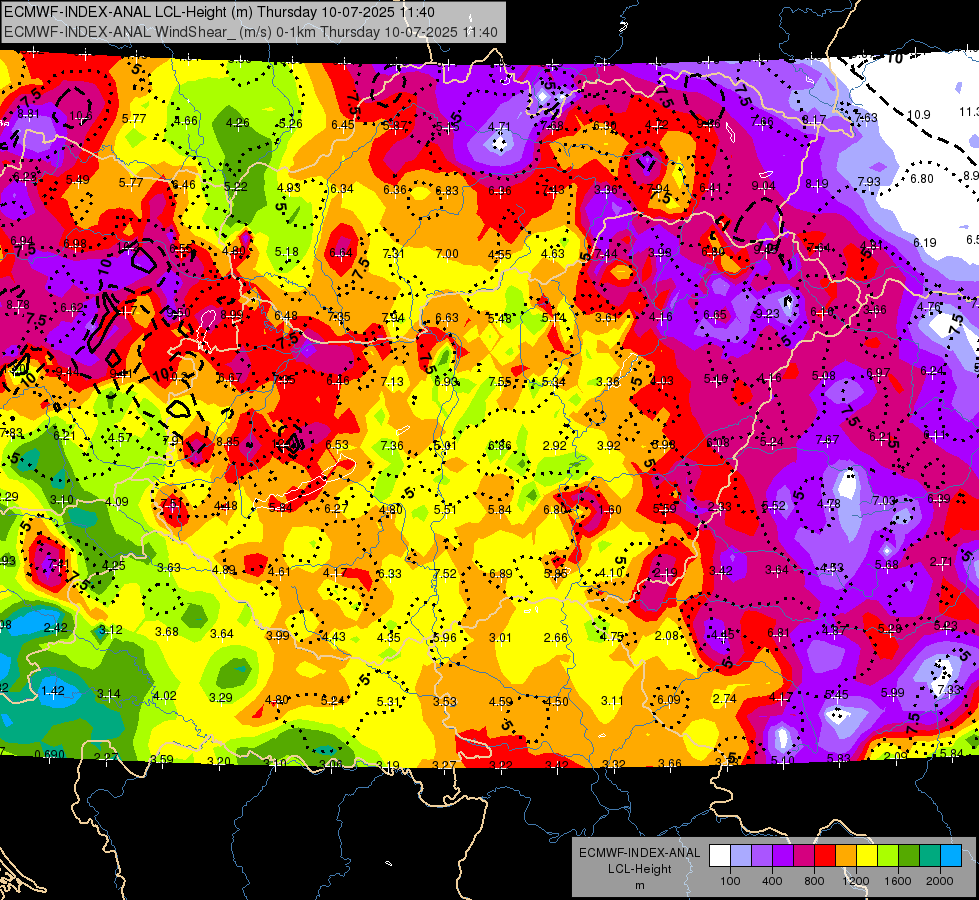
Task: Click the unit label m in legend
Action: point(639,885)
